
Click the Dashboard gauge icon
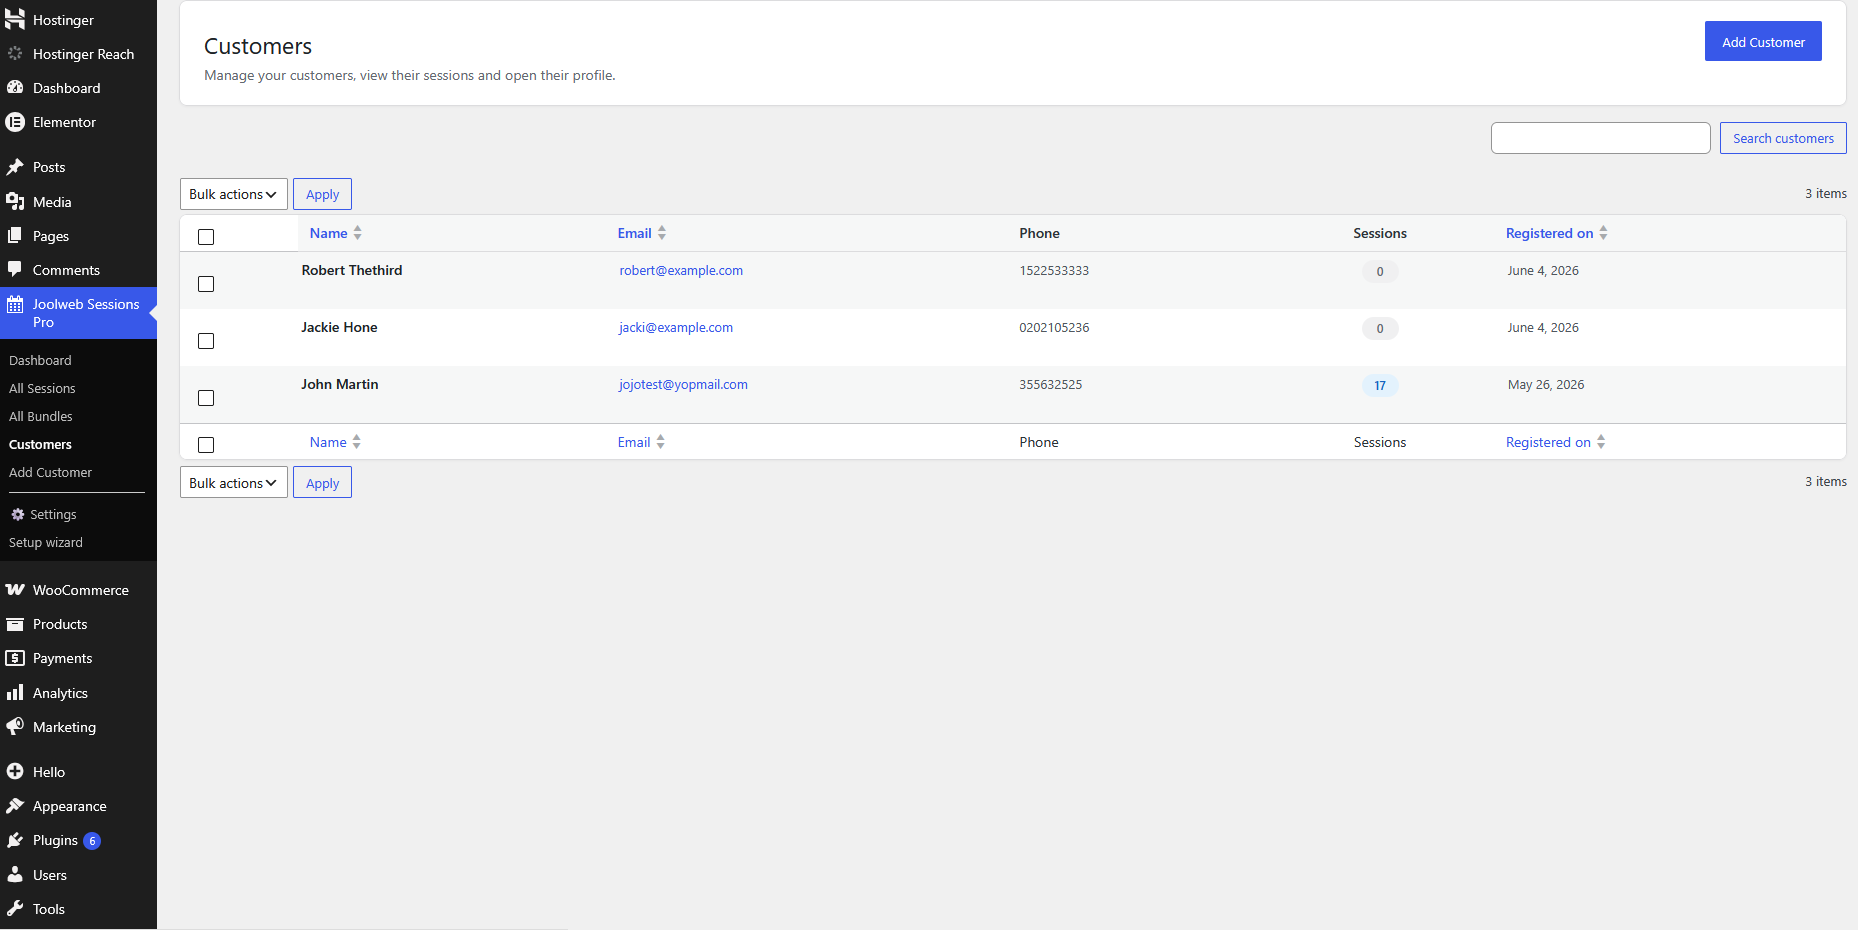coord(15,88)
